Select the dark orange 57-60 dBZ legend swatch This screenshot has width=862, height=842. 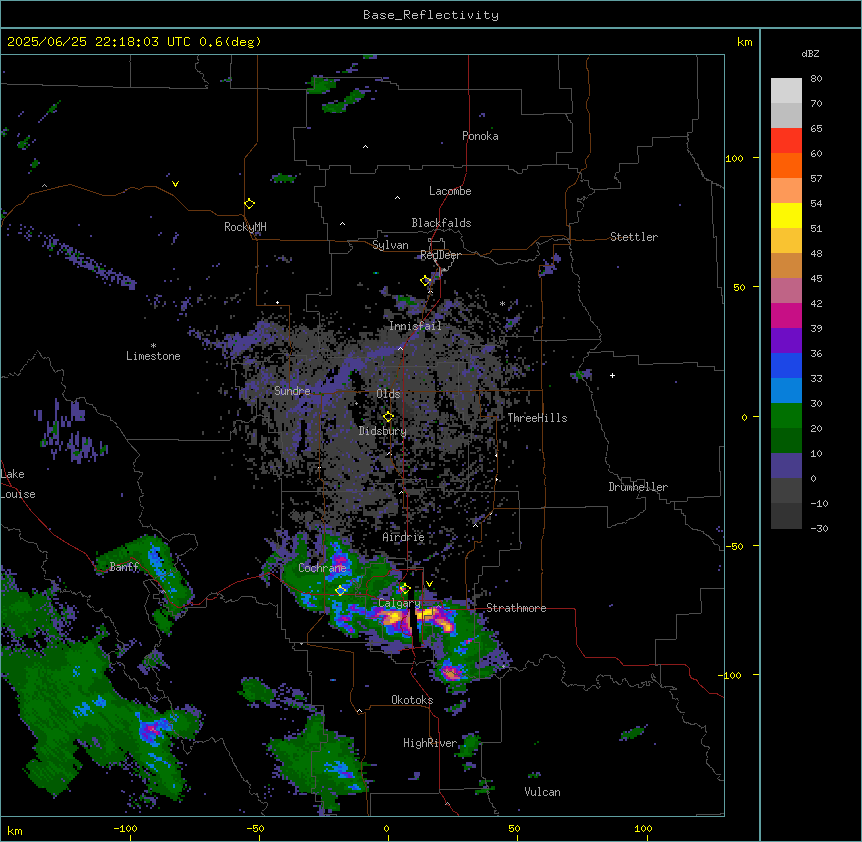[786, 165]
